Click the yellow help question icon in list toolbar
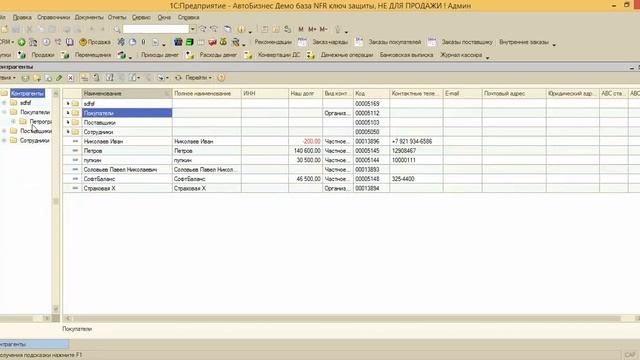The width and height of the screenshot is (640, 360). pyautogui.click(x=221, y=78)
